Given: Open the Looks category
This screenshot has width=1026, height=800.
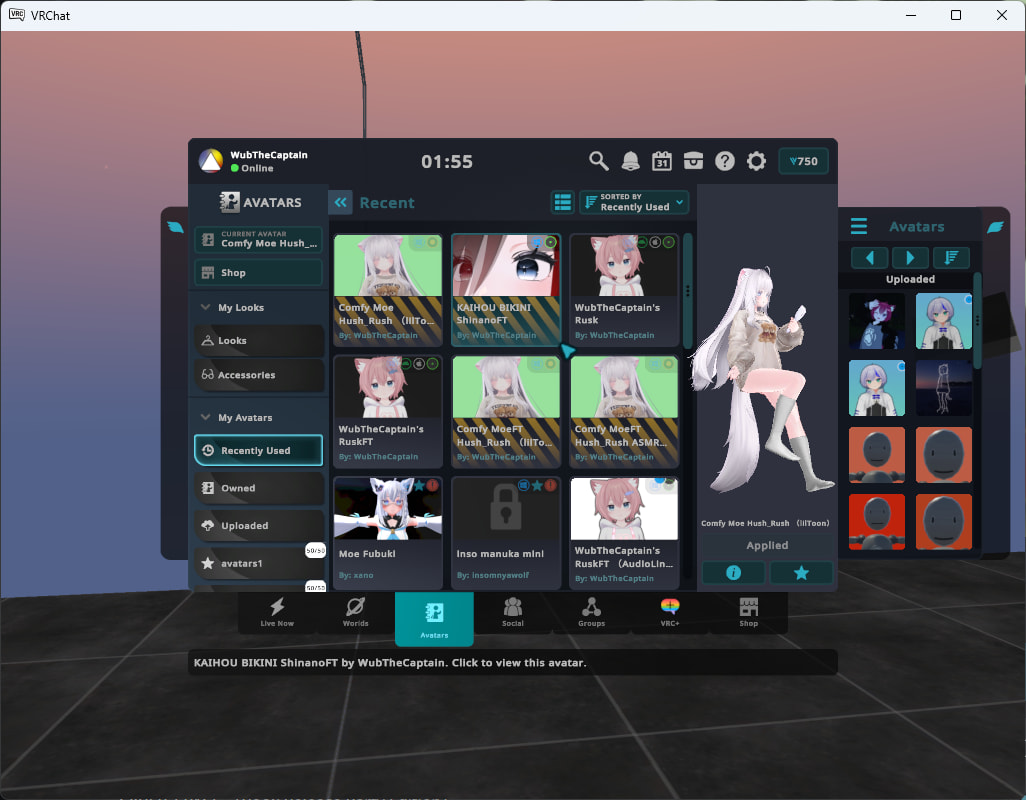Looking at the screenshot, I should 258,341.
